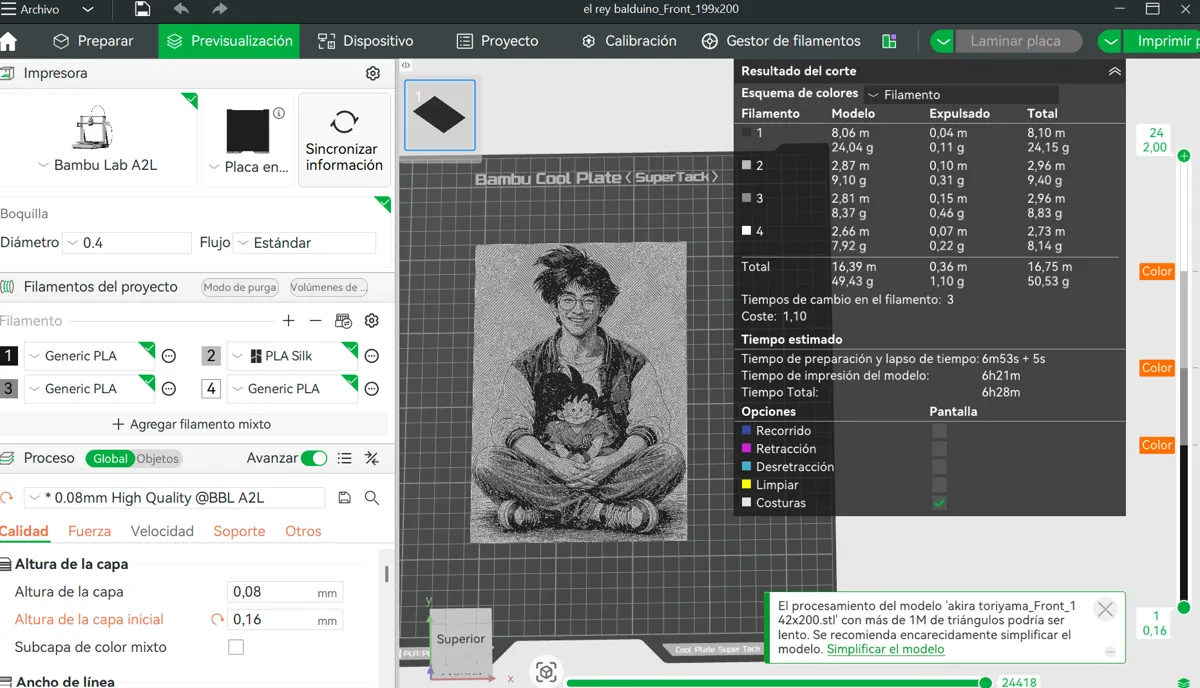
Task: Search process settings magnifier icon
Action: point(372,498)
